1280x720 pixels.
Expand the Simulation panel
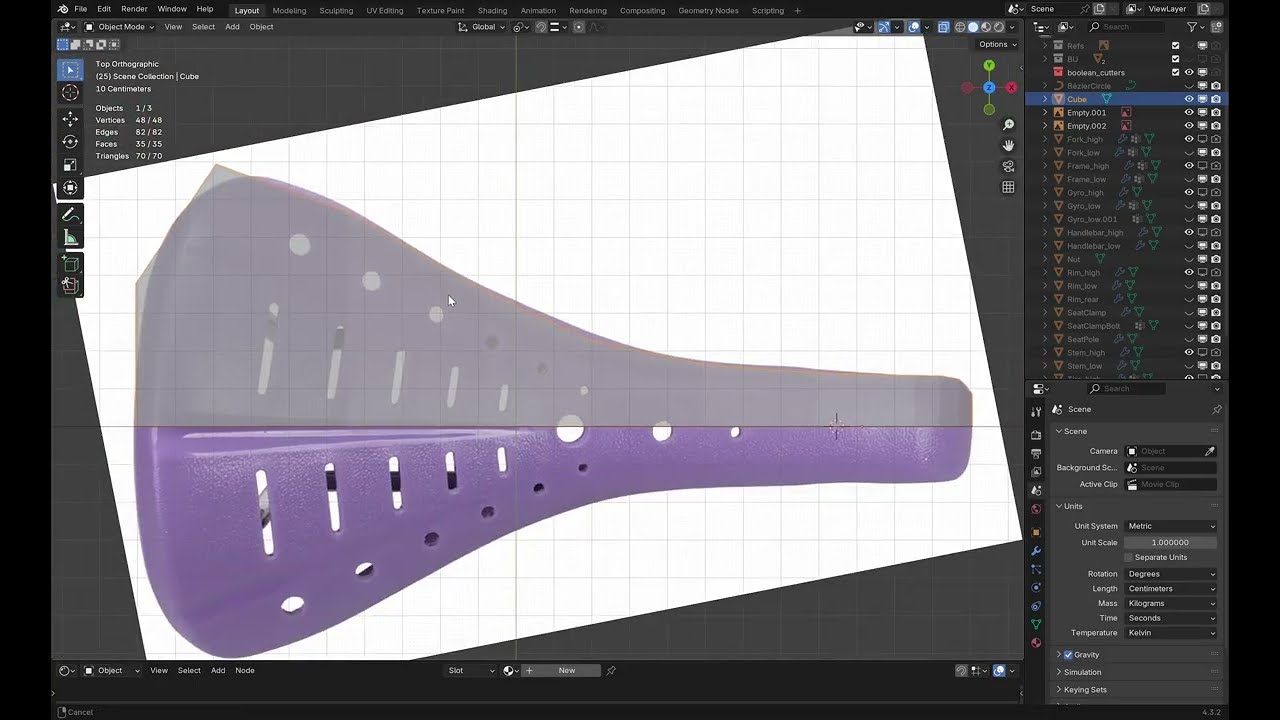1082,672
